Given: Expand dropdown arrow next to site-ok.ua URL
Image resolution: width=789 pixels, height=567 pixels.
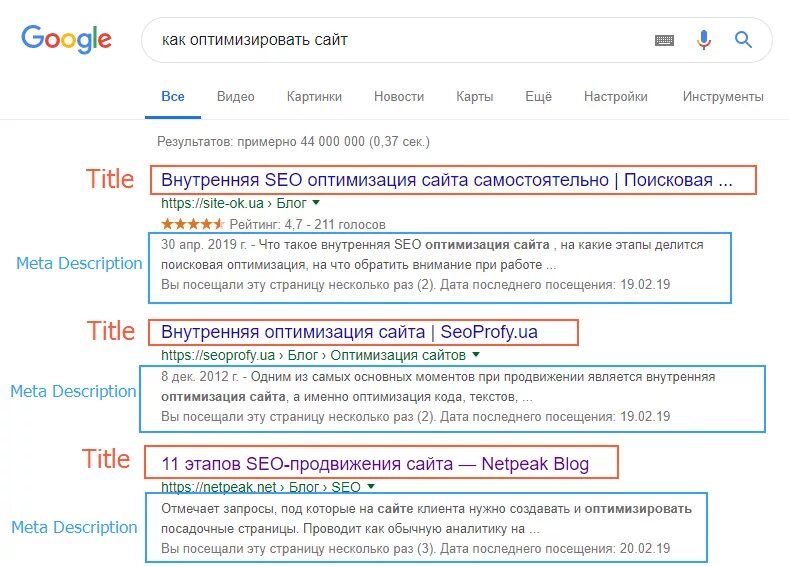Looking at the screenshot, I should pos(316,203).
